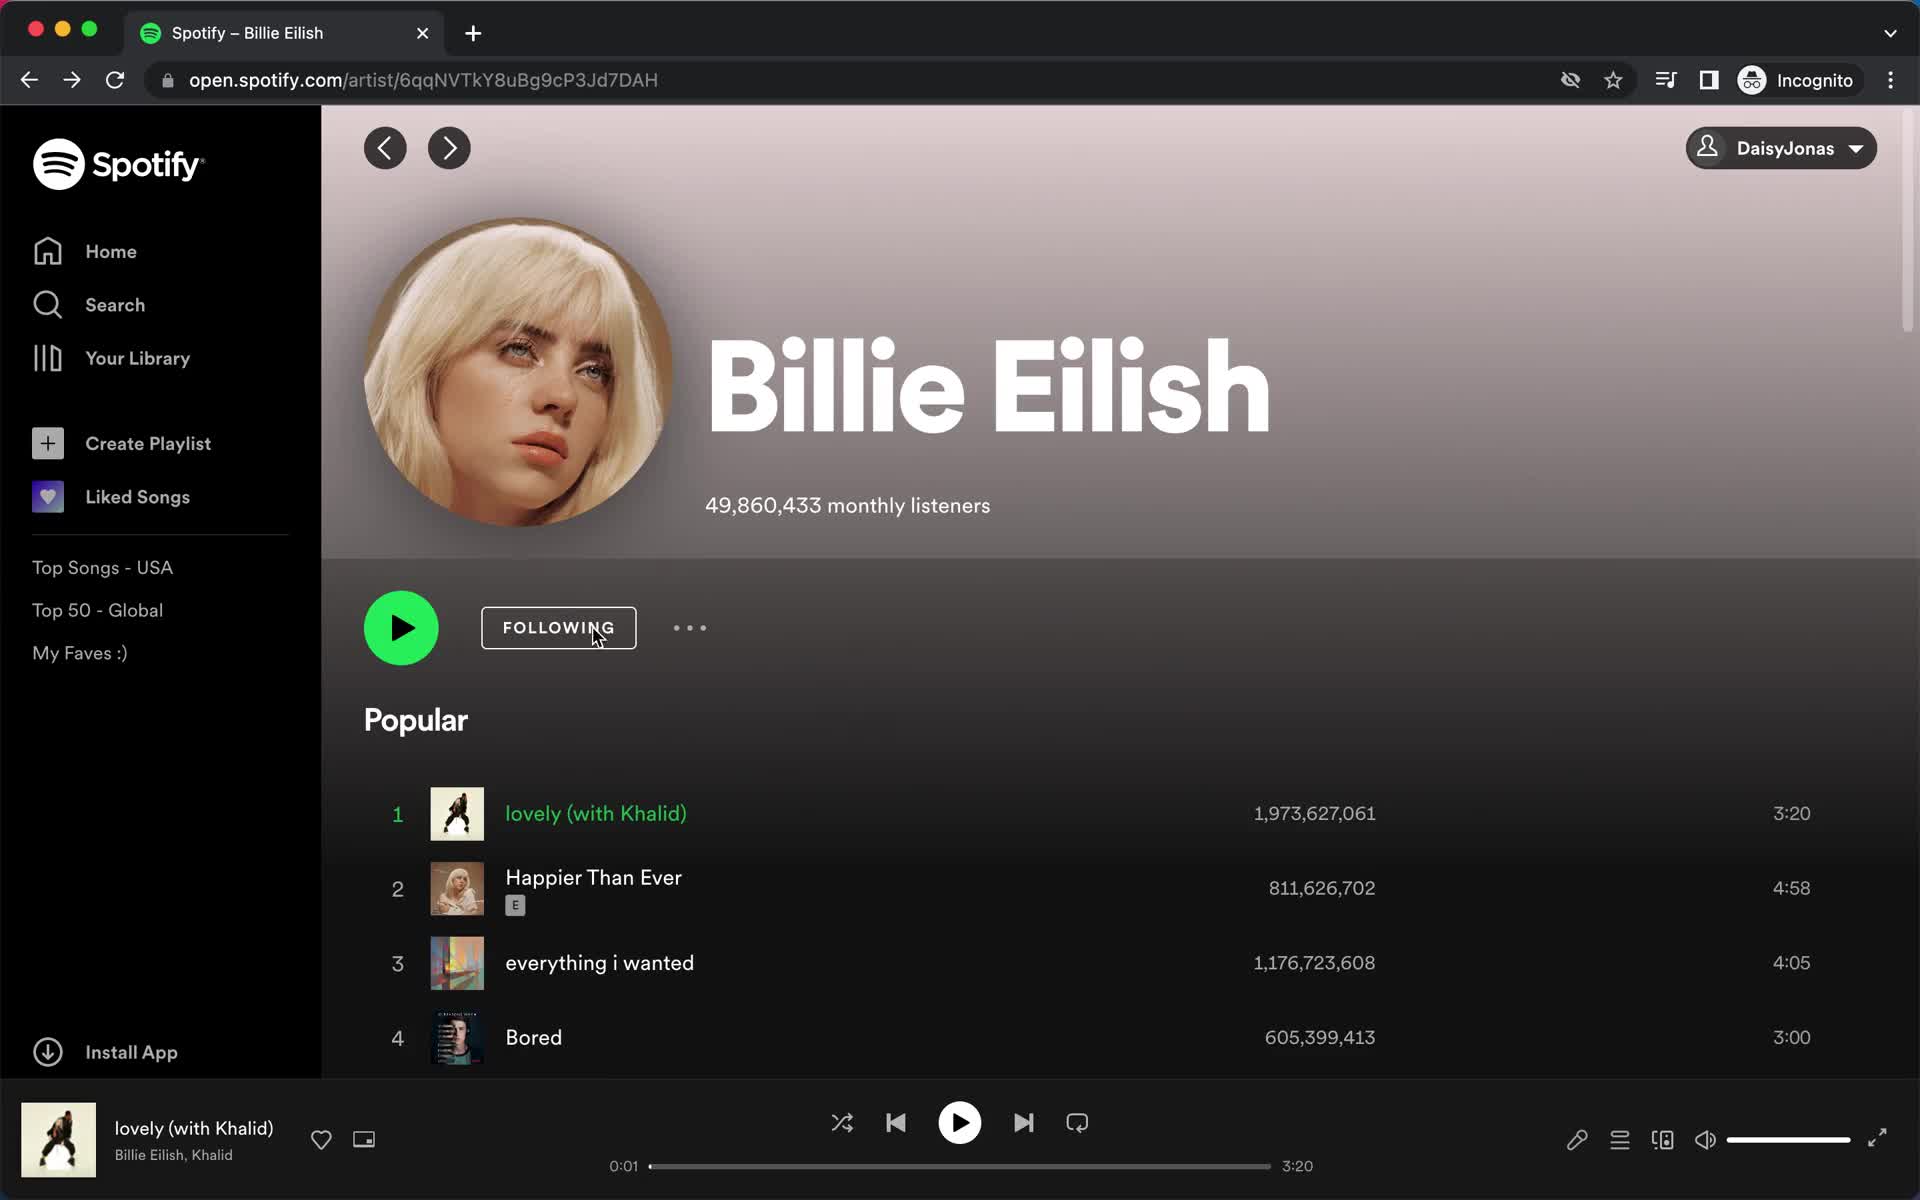This screenshot has height=1200, width=1920.
Task: Click the repeat/loop playback icon
Action: pos(1075,1123)
